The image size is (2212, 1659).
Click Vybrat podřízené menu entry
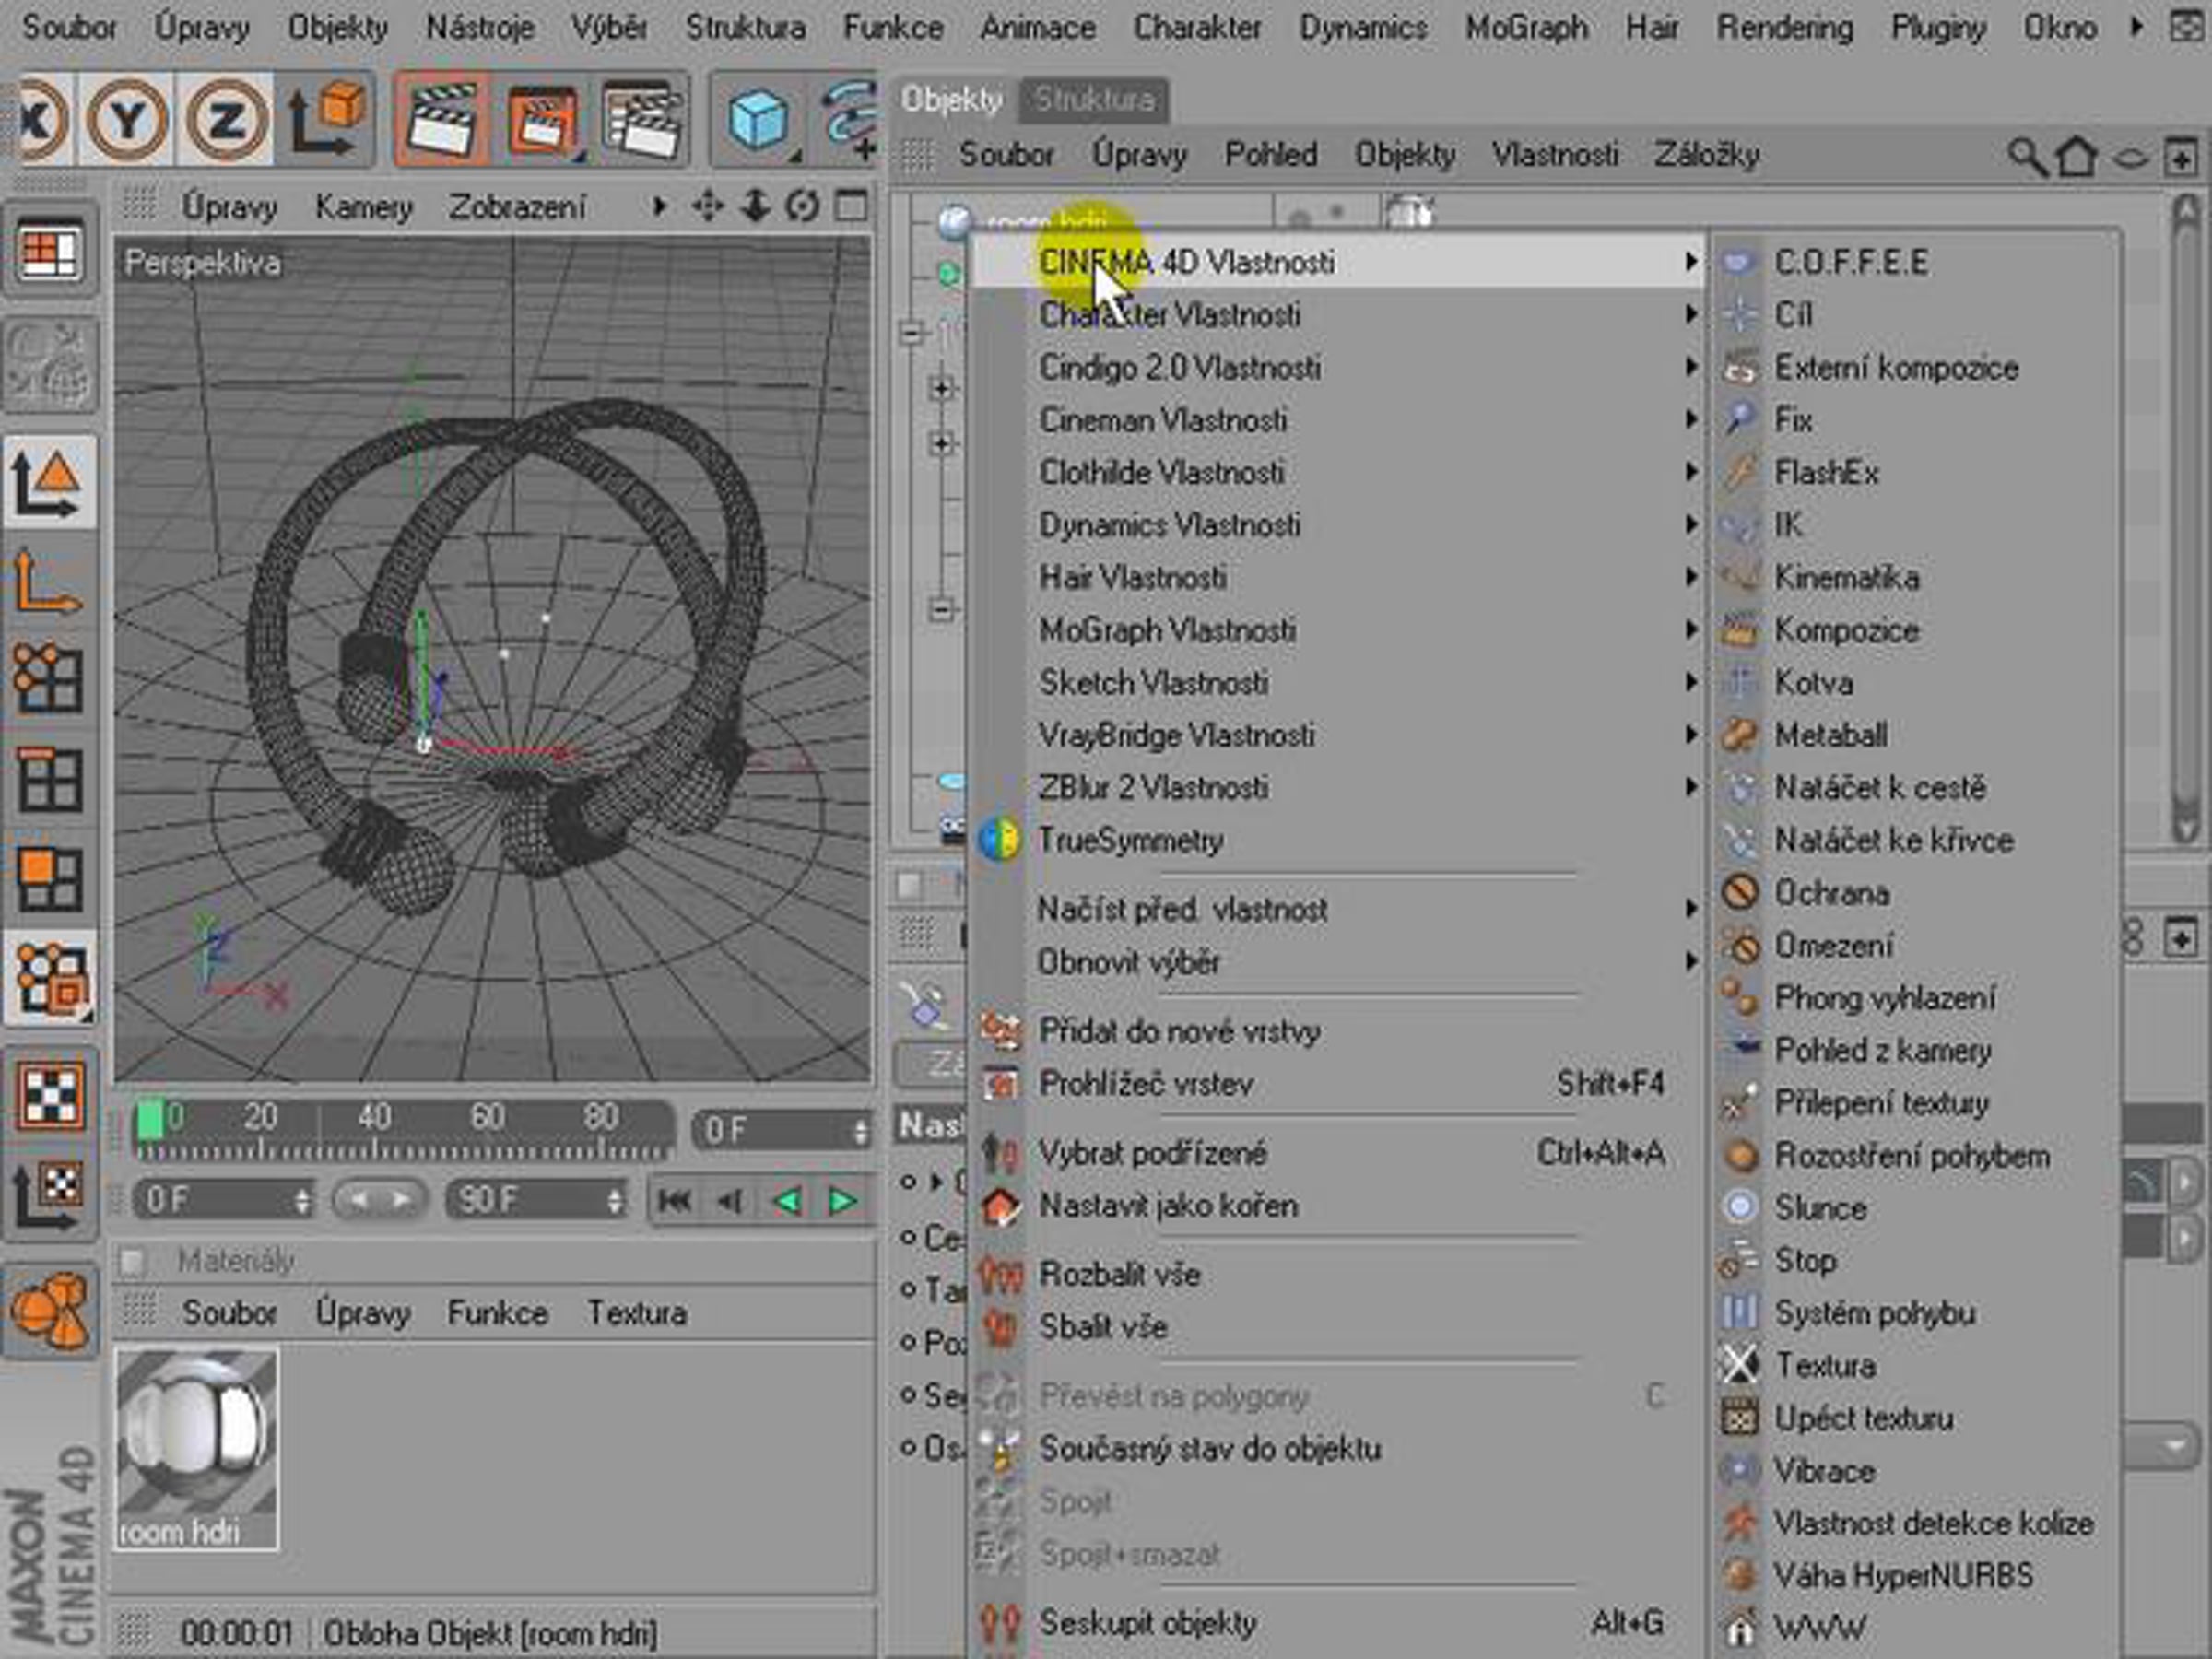coord(1338,1153)
